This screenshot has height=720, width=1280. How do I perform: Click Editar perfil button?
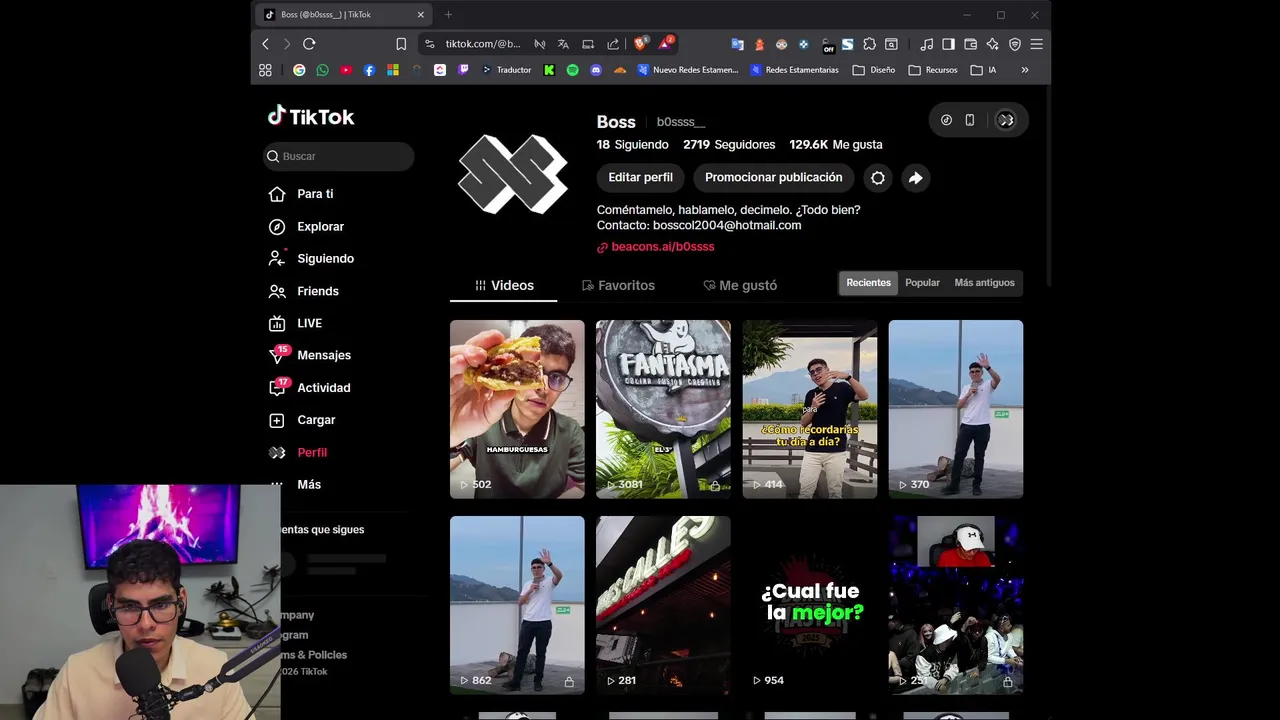pyautogui.click(x=640, y=178)
